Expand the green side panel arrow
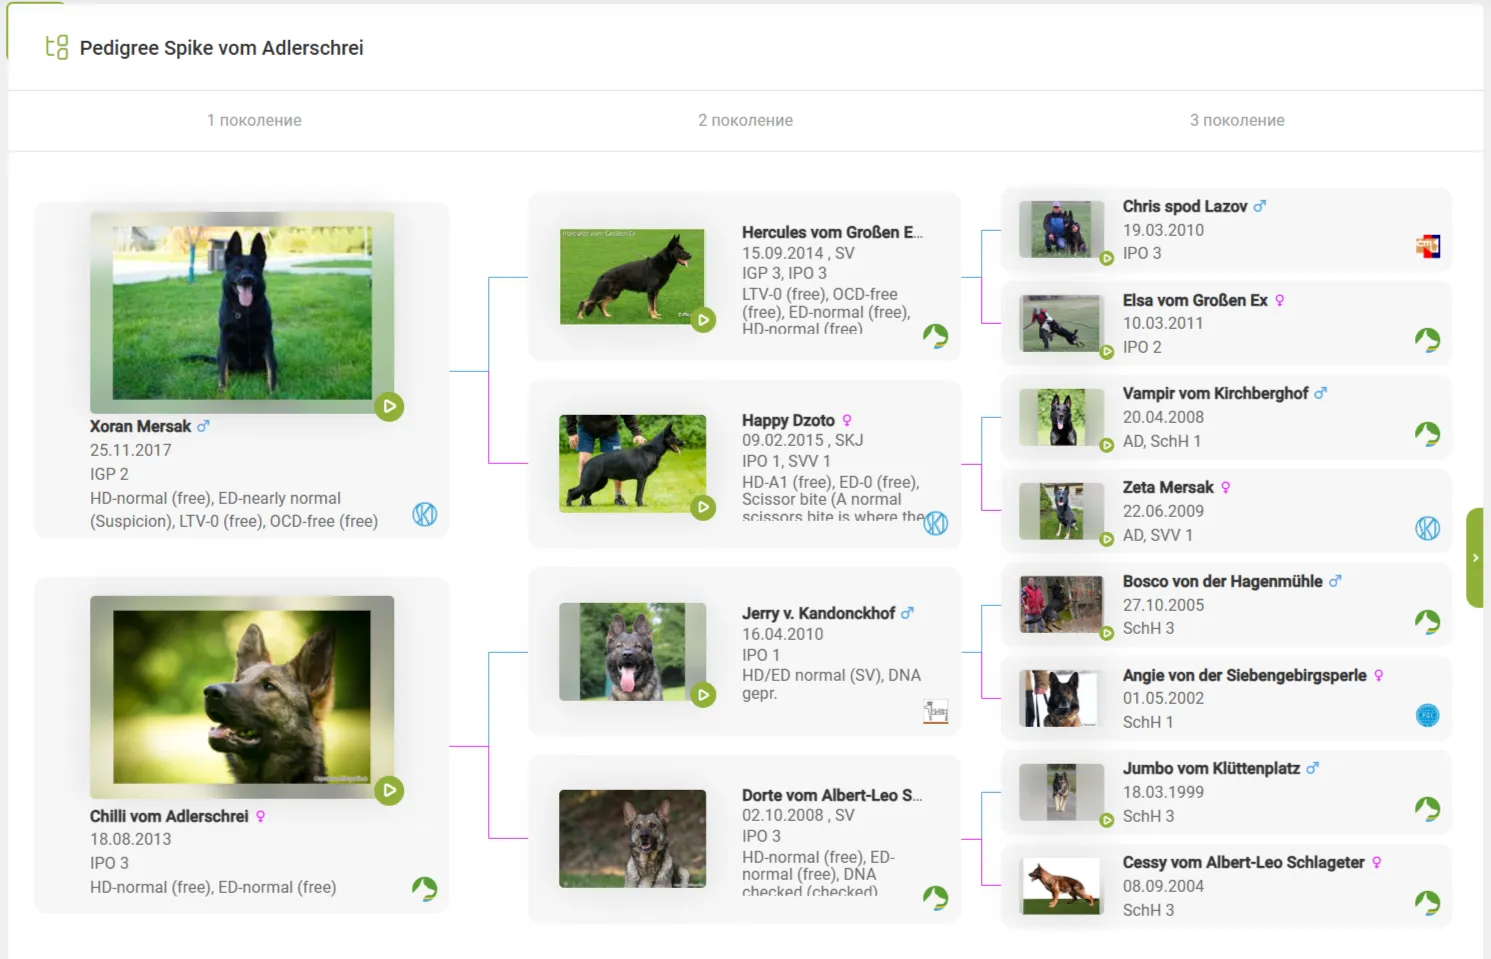Viewport: 1491px width, 959px height. point(1476,558)
